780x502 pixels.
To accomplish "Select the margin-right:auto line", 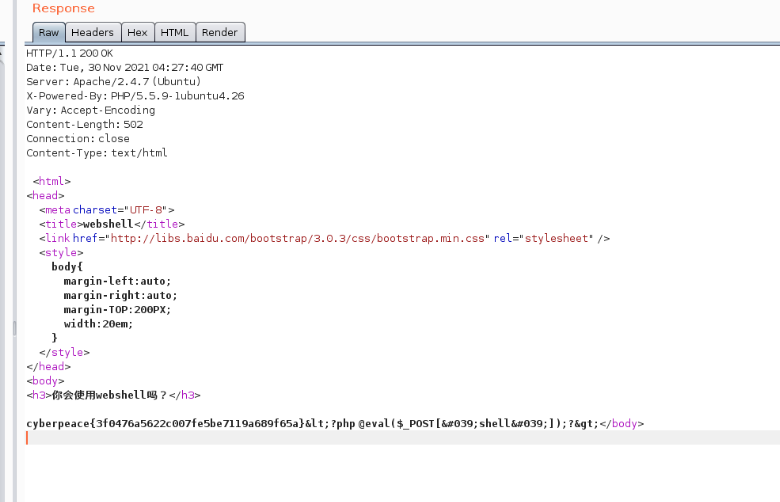I will [120, 296].
